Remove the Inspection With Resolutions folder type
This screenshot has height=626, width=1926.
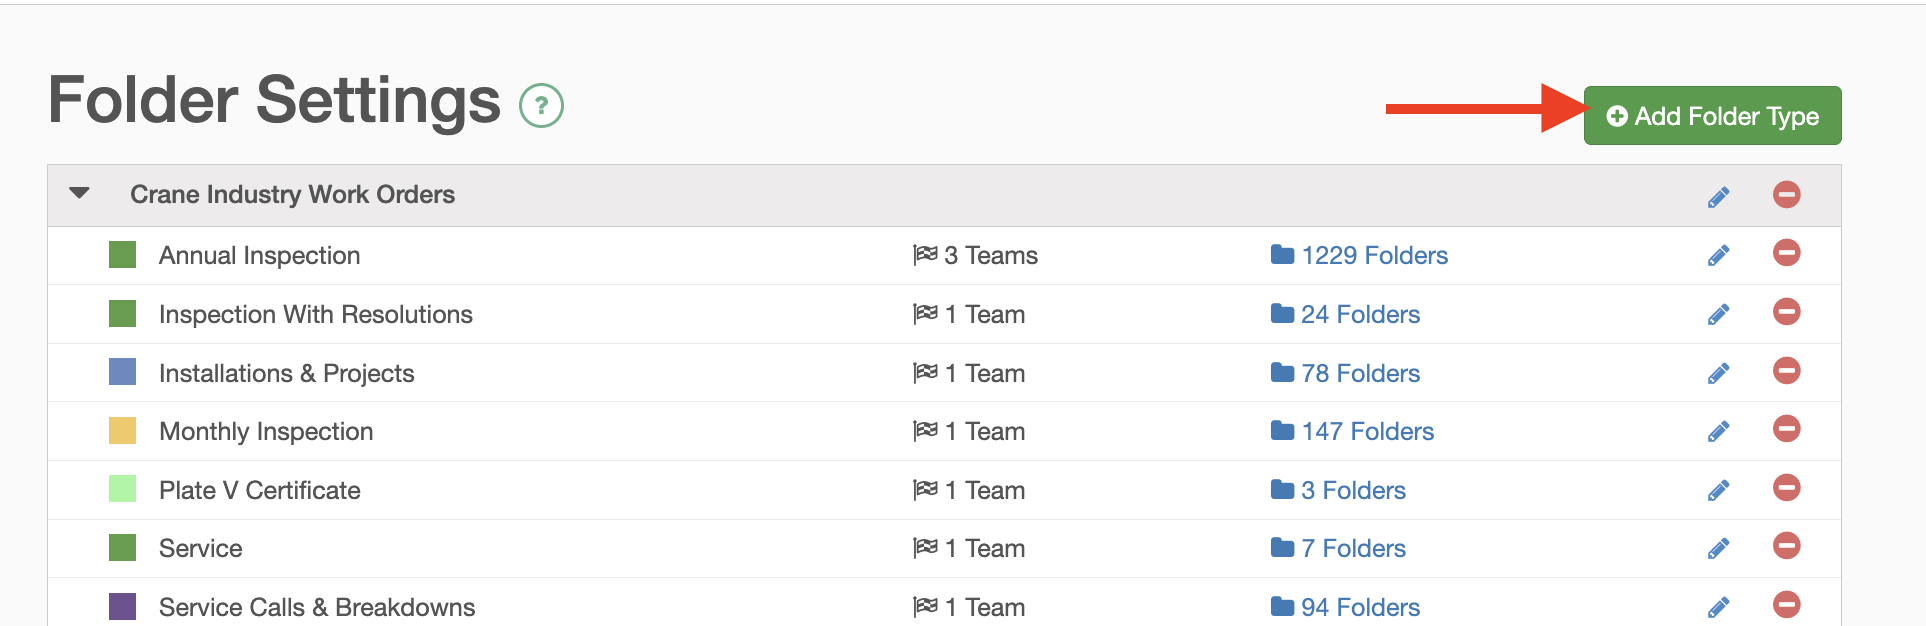[1786, 312]
